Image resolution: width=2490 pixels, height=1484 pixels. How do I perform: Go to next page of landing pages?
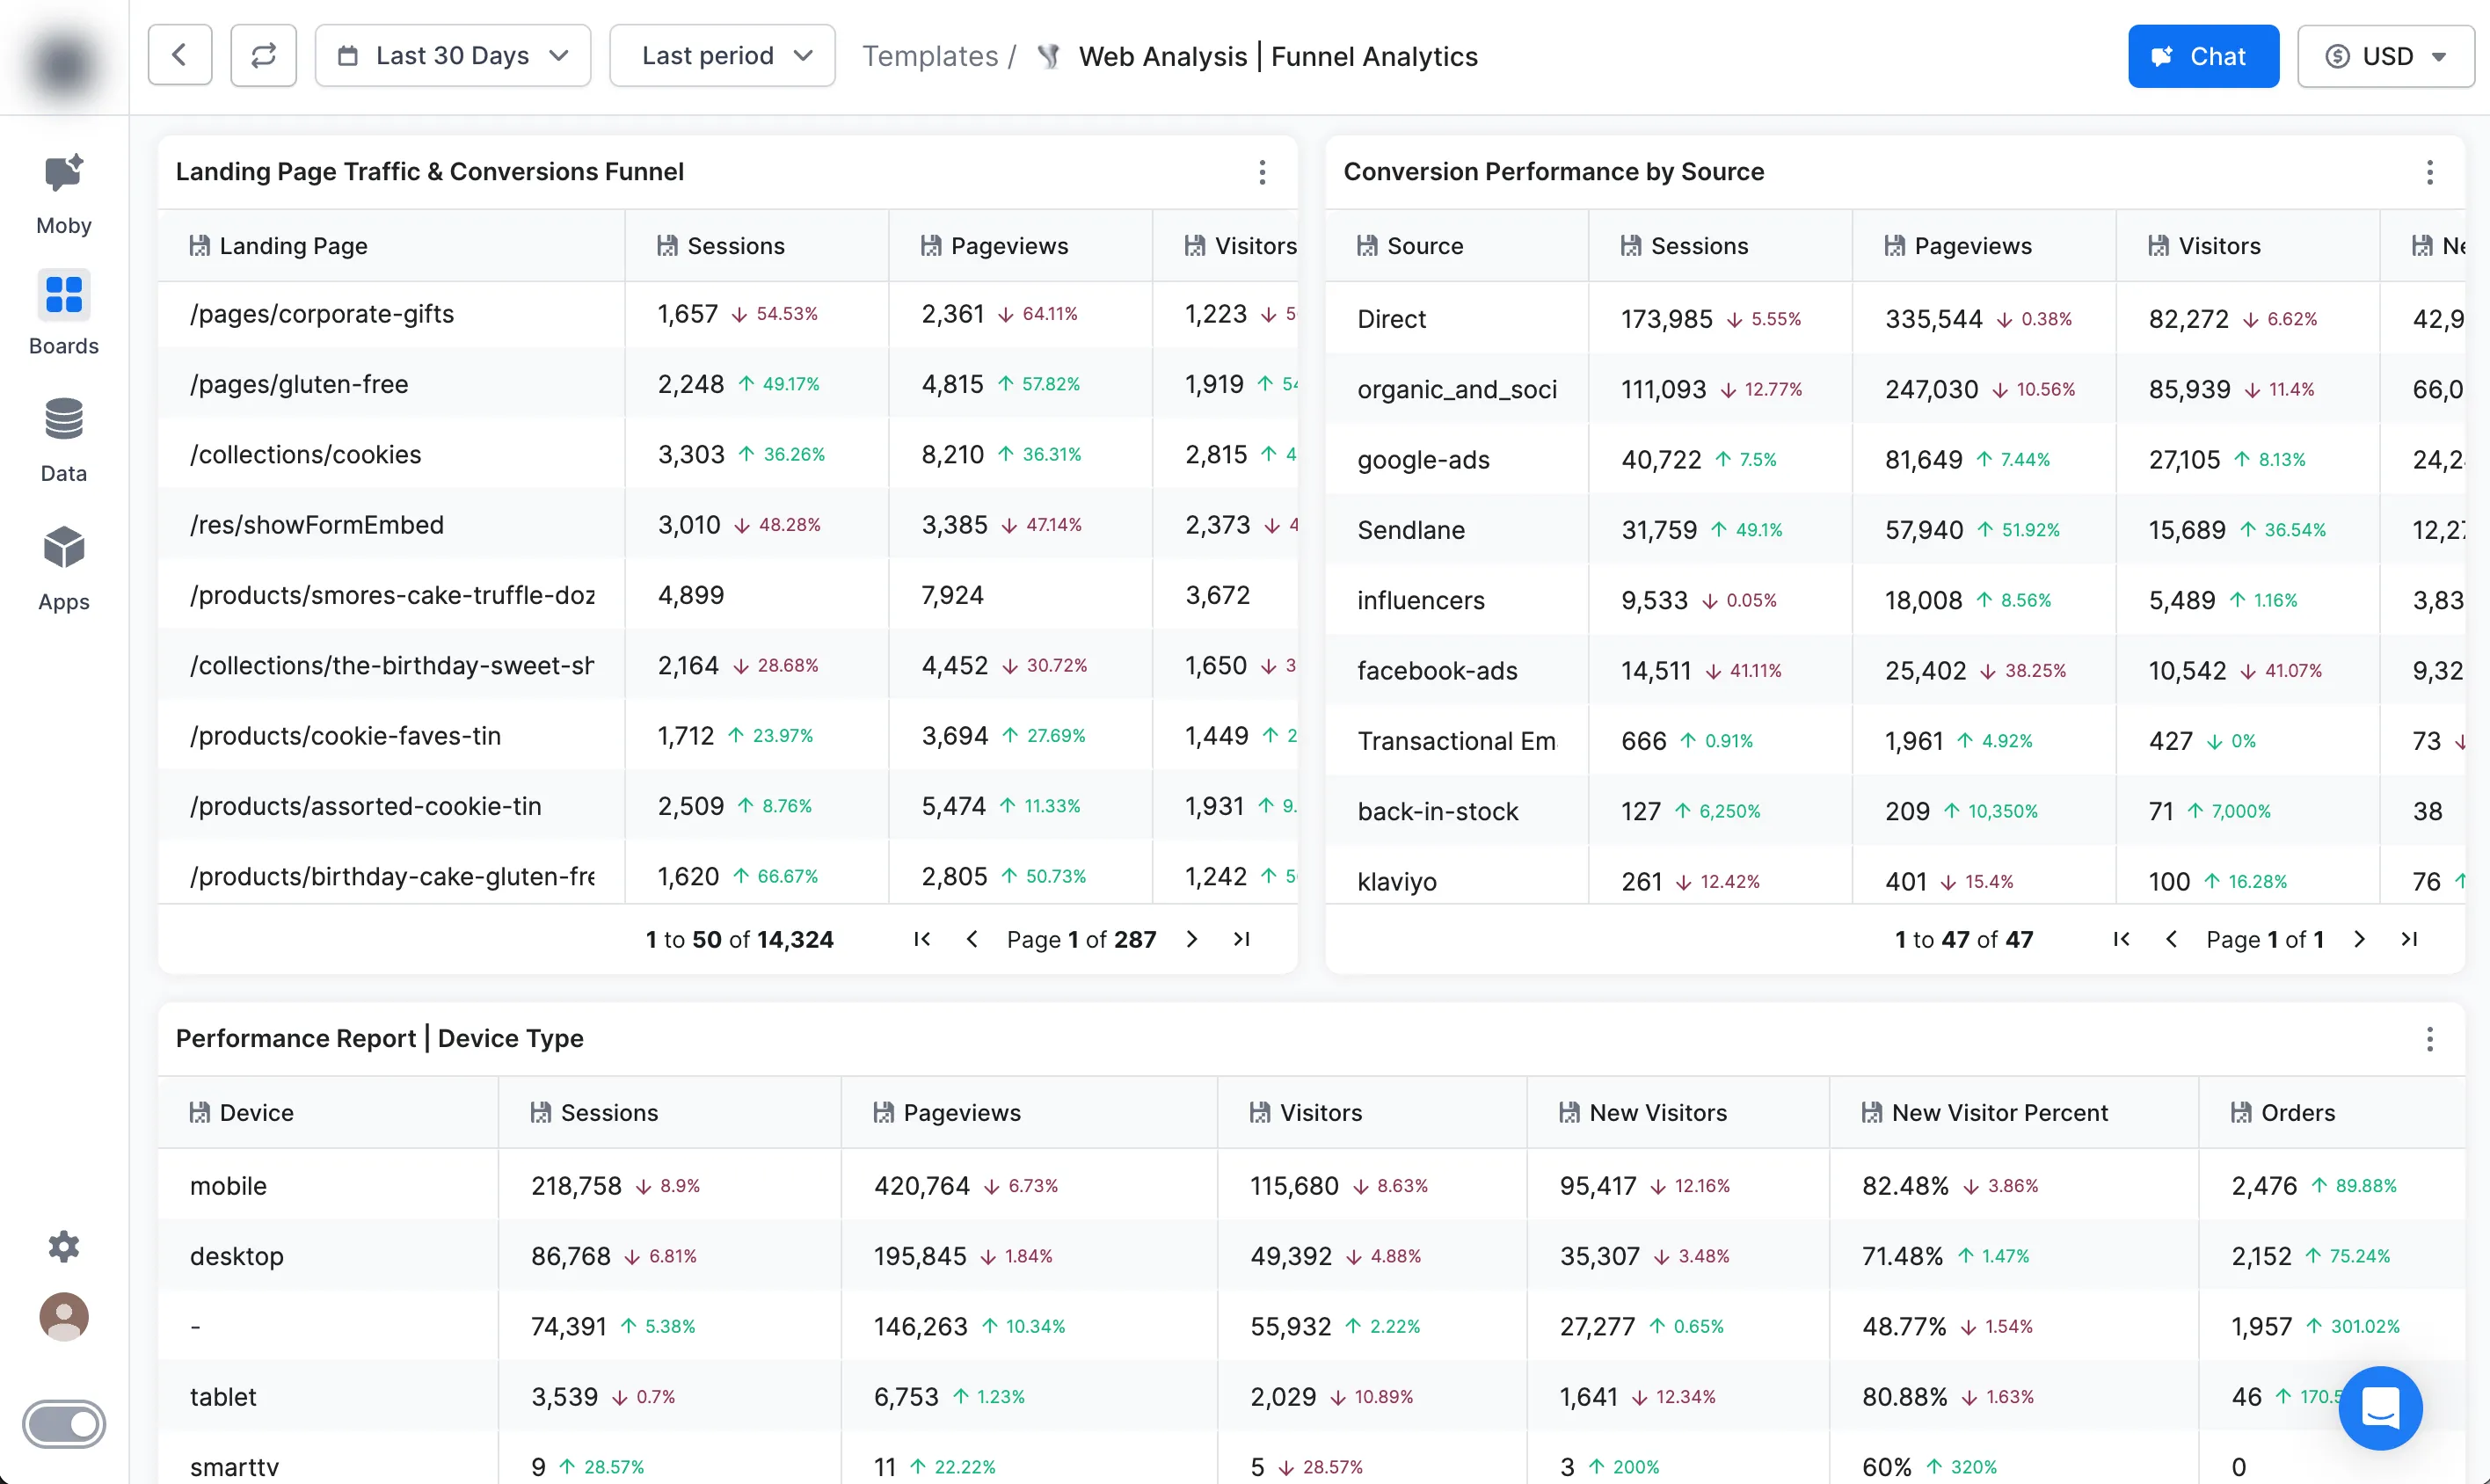point(1191,939)
